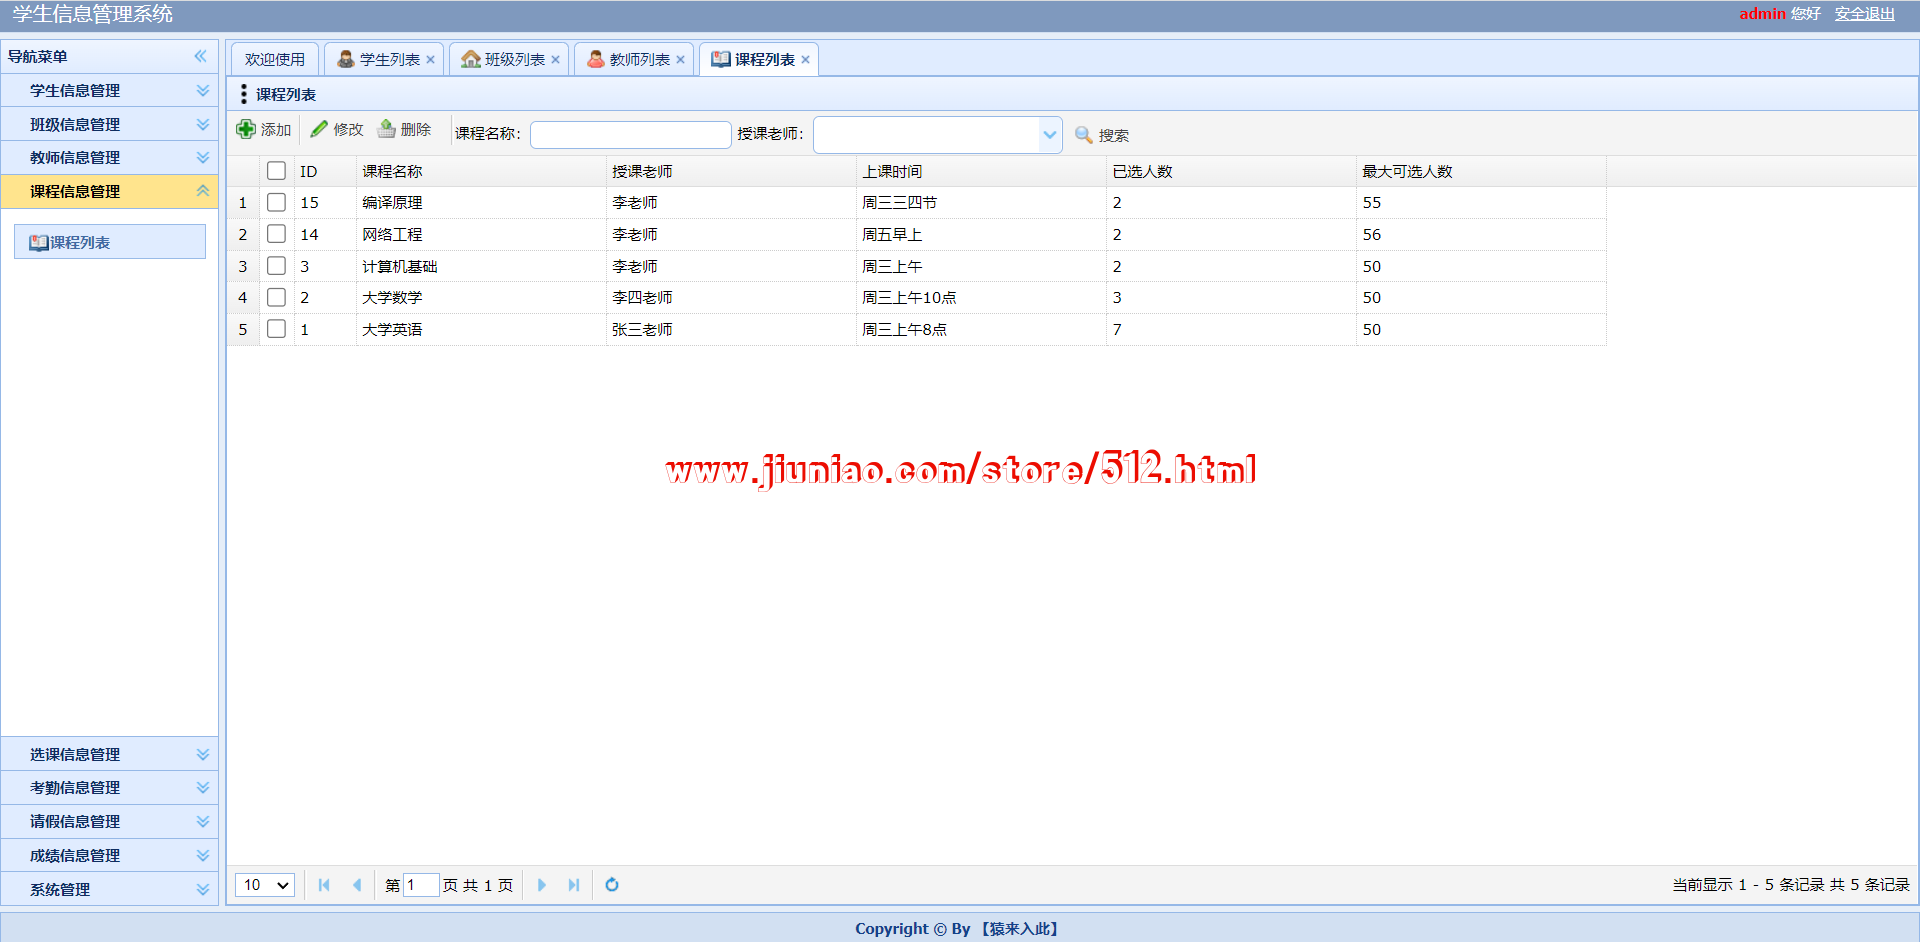1920x942 pixels.
Task: Go to next page of results
Action: click(542, 885)
